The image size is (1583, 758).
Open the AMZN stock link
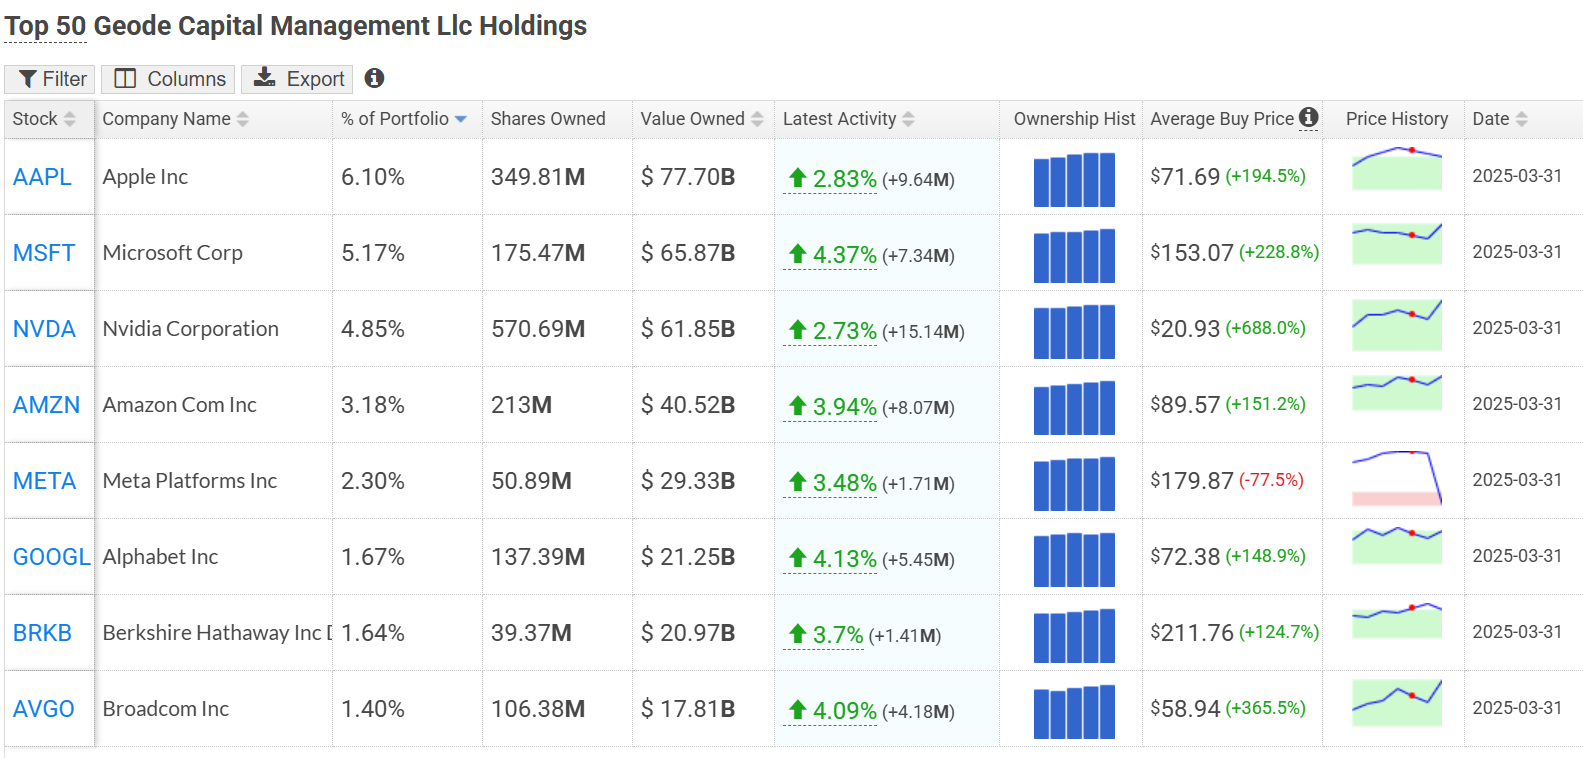click(46, 405)
